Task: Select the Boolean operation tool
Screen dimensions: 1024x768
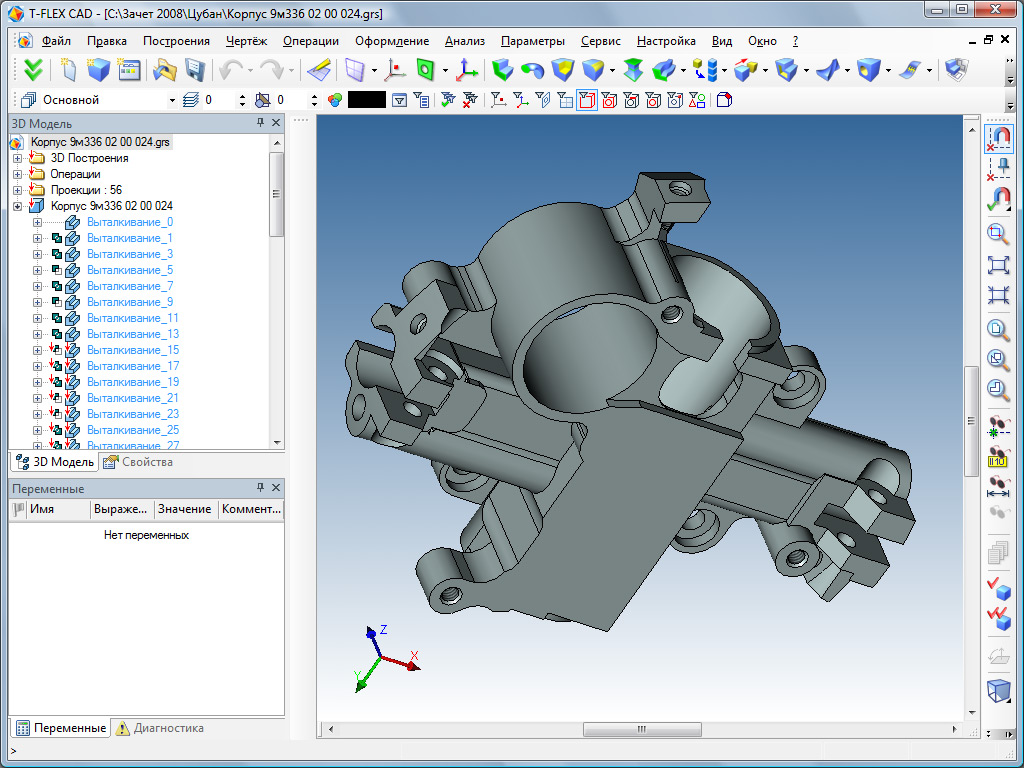Action: 562,69
